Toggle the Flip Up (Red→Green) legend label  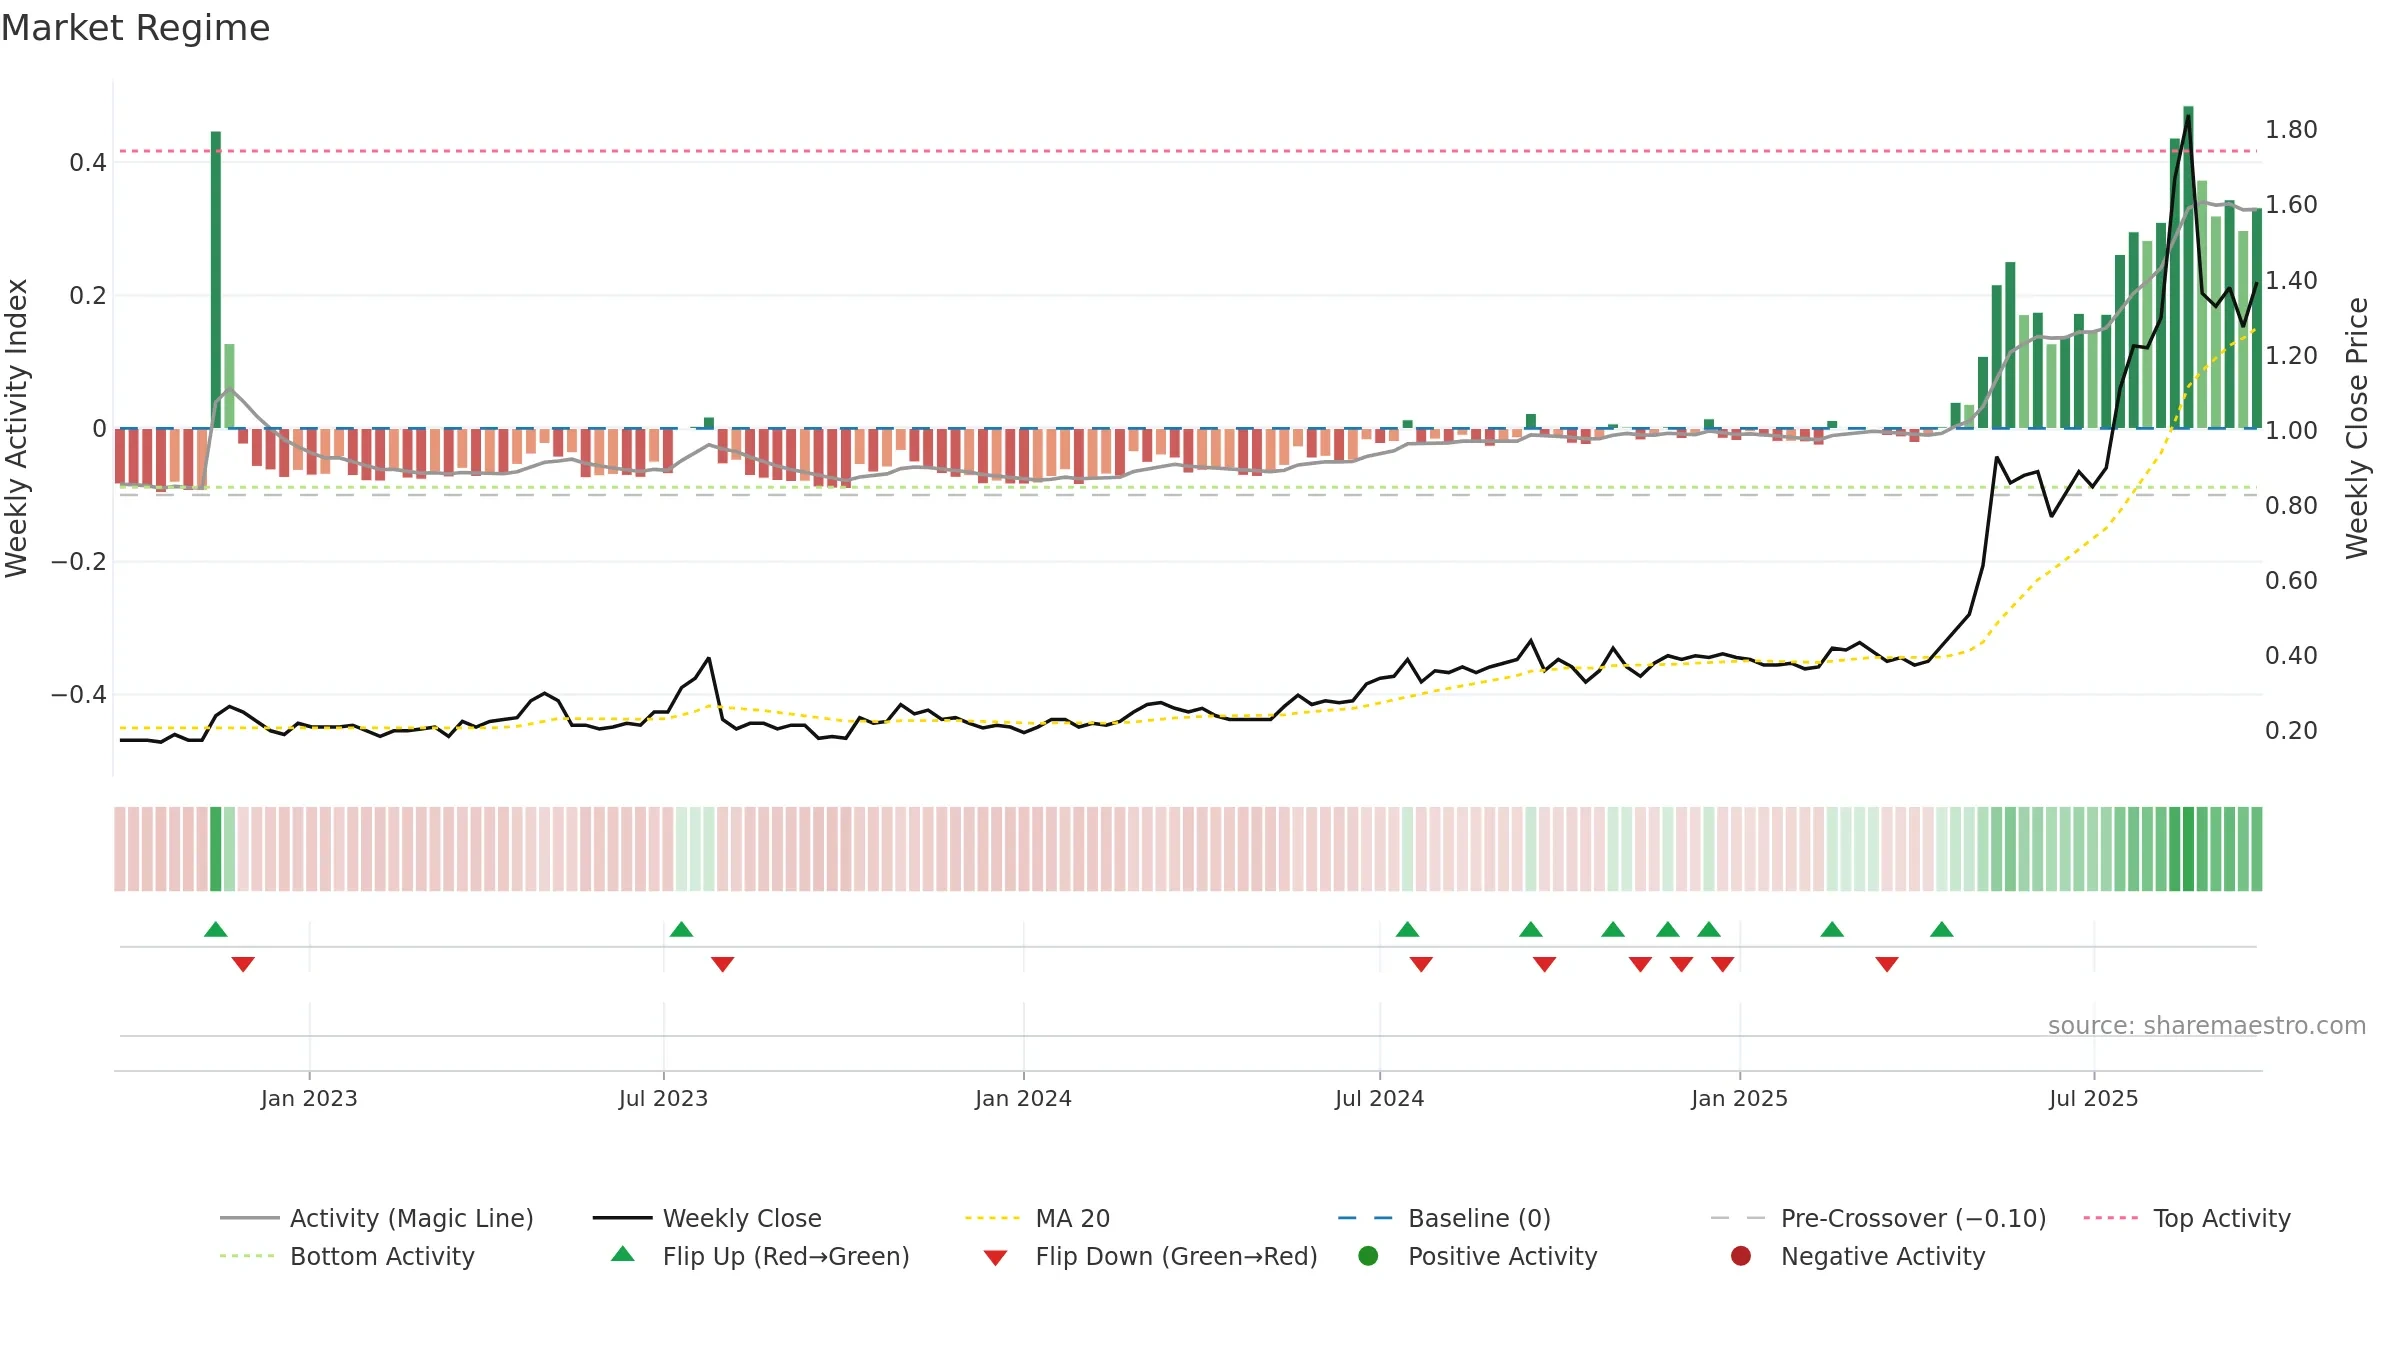click(x=786, y=1256)
